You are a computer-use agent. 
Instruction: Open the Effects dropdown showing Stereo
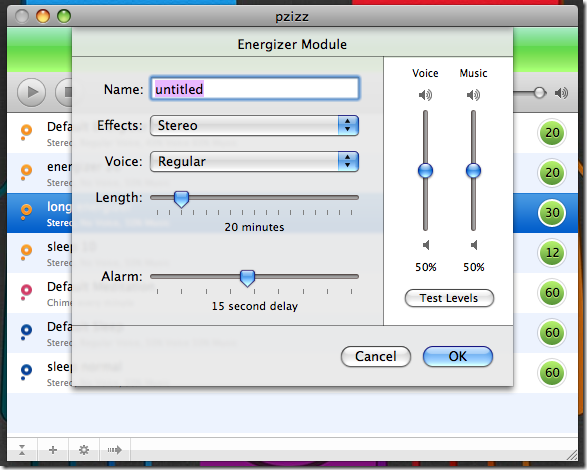(254, 125)
